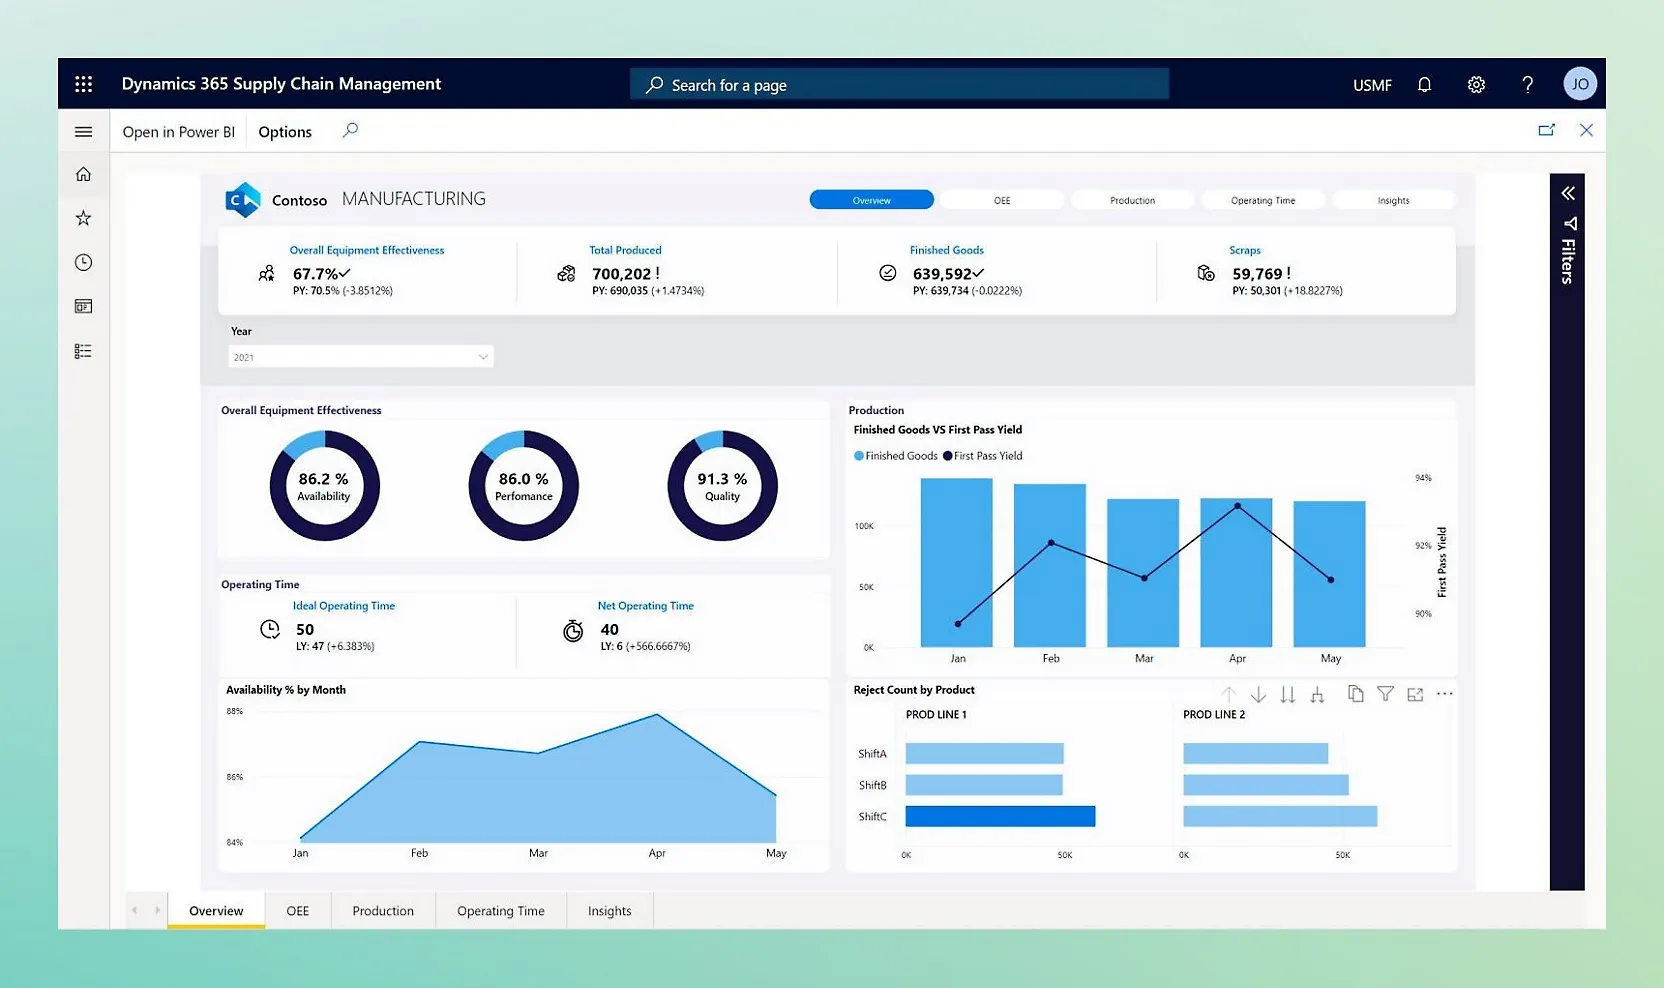Viewport: 1664px width, 988px height.
Task: Click the Help question mark icon
Action: 1527,85
